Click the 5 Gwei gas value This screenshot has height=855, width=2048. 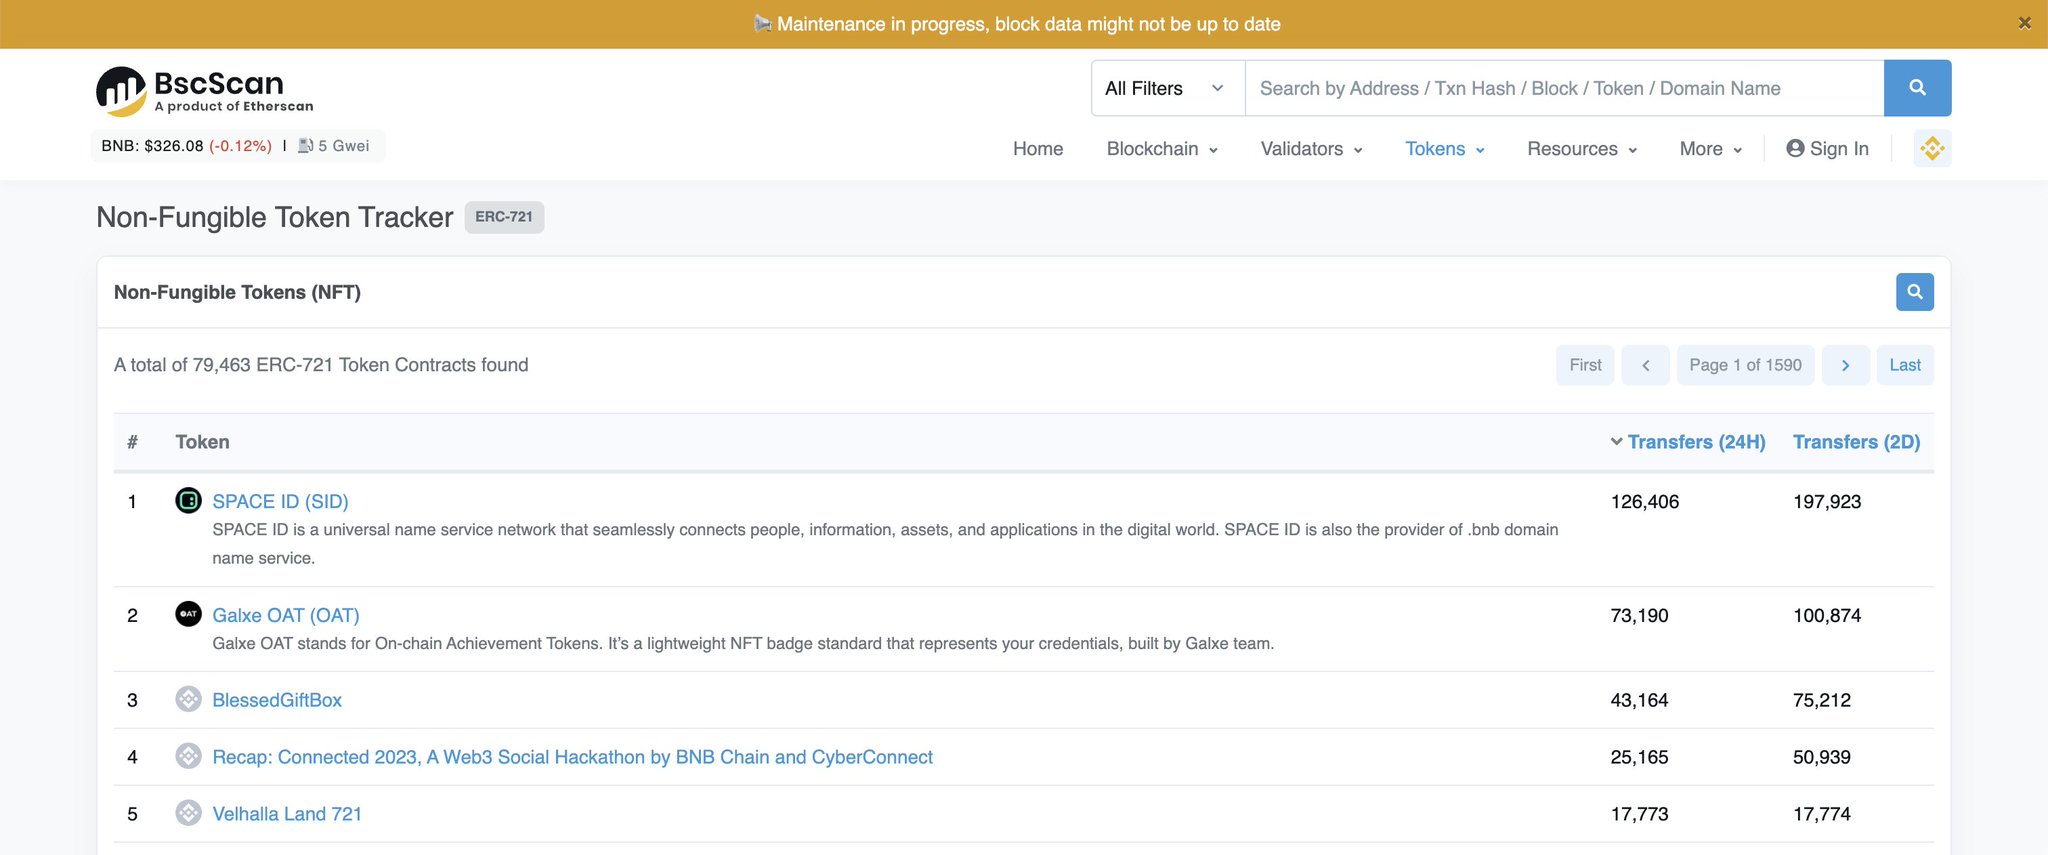click(x=344, y=146)
